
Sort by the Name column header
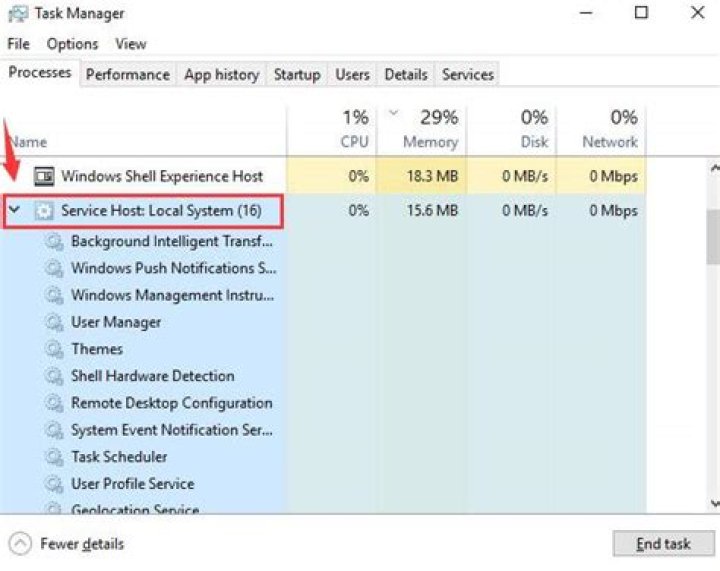143,131
